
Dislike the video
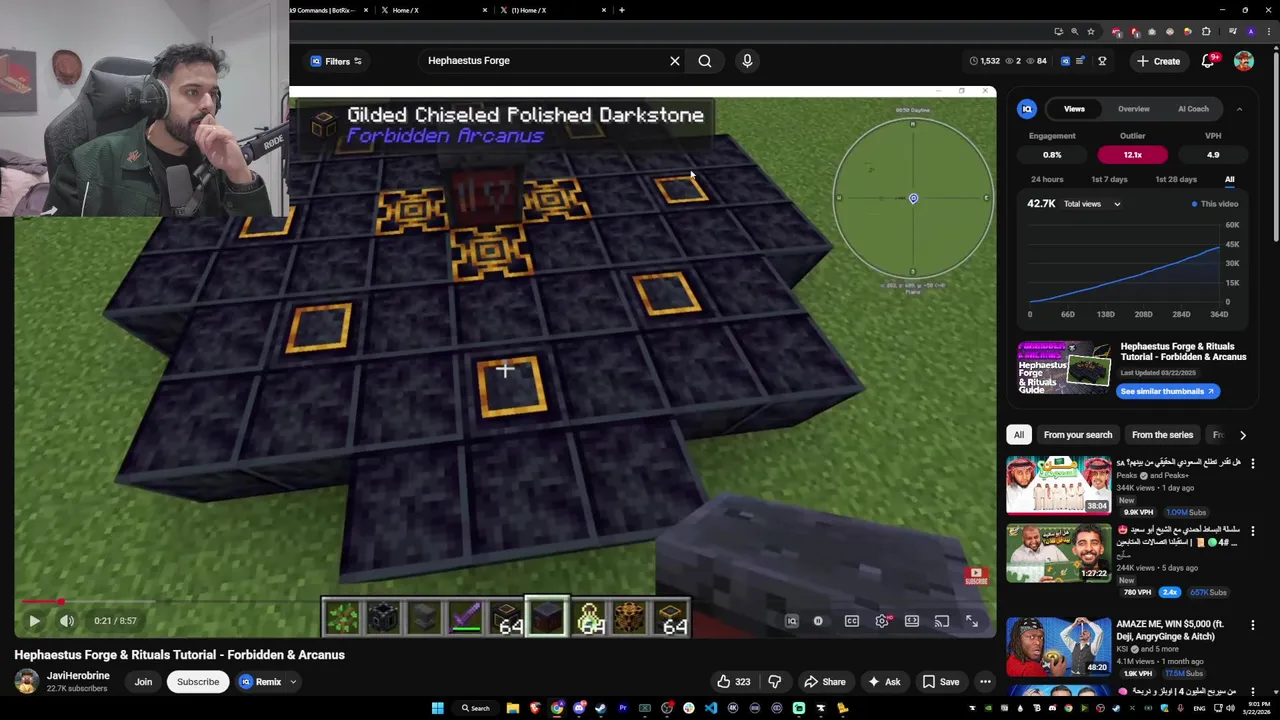click(774, 682)
